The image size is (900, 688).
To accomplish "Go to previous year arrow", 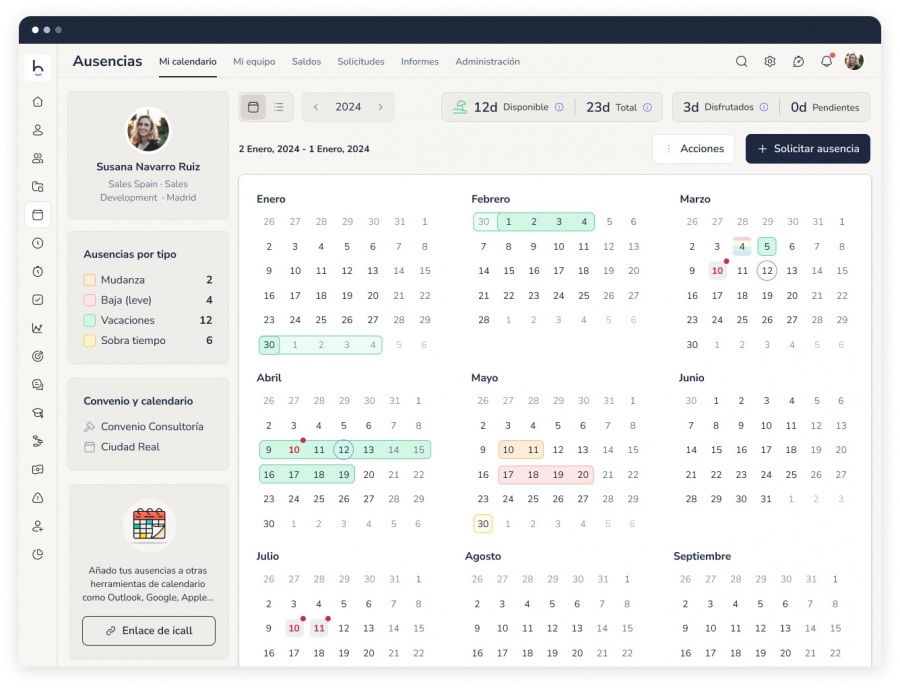I will pos(316,107).
